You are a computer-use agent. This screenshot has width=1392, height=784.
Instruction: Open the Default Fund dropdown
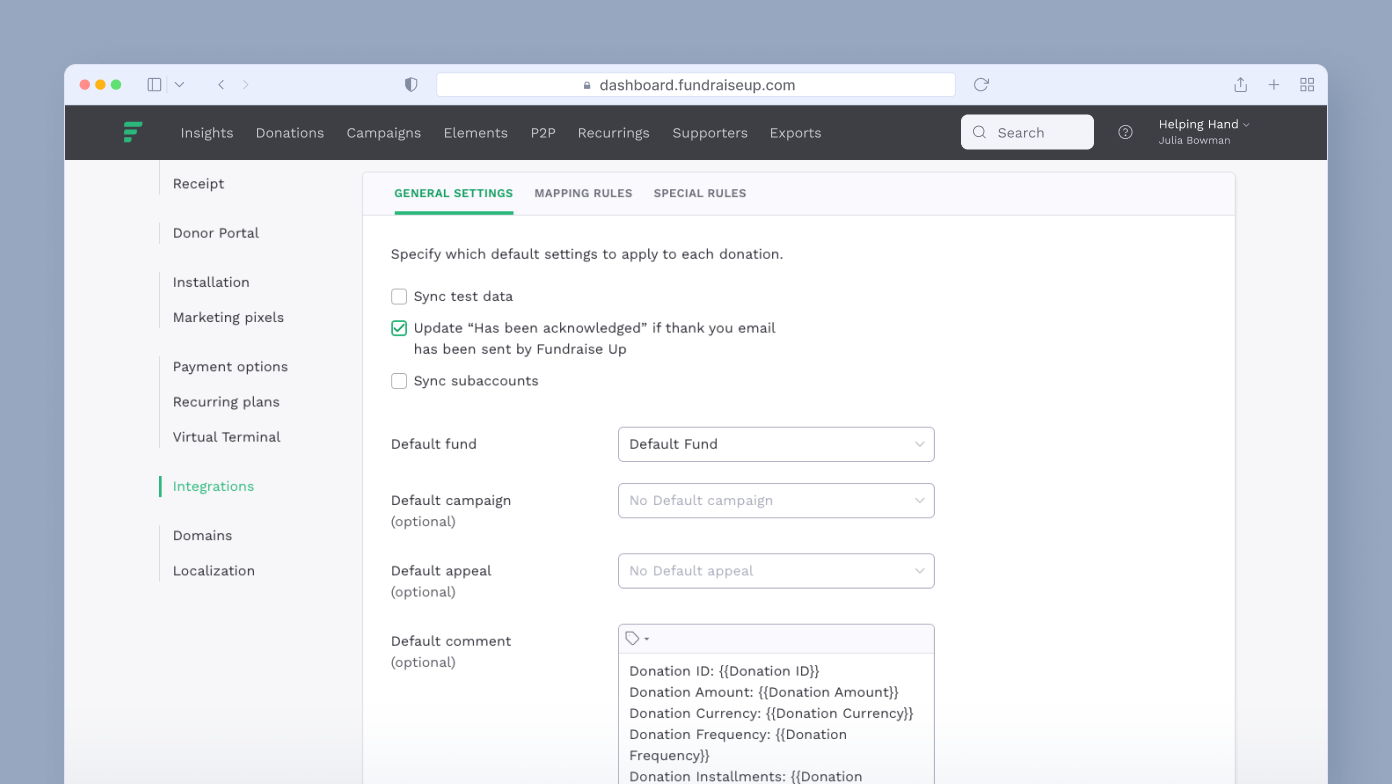pos(776,444)
